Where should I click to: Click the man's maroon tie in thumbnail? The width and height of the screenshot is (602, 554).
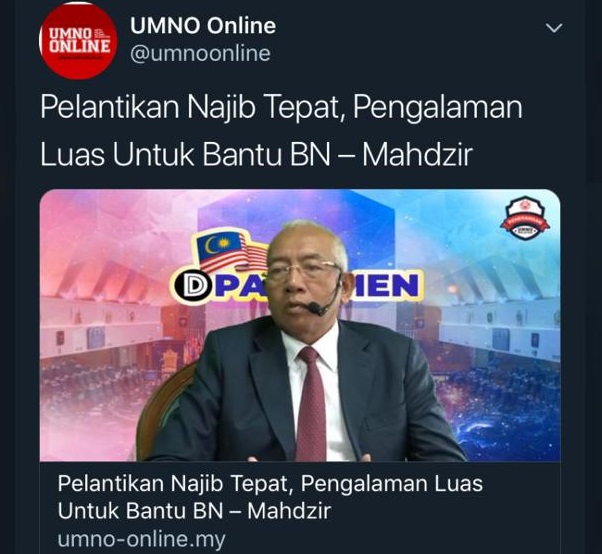pyautogui.click(x=312, y=404)
